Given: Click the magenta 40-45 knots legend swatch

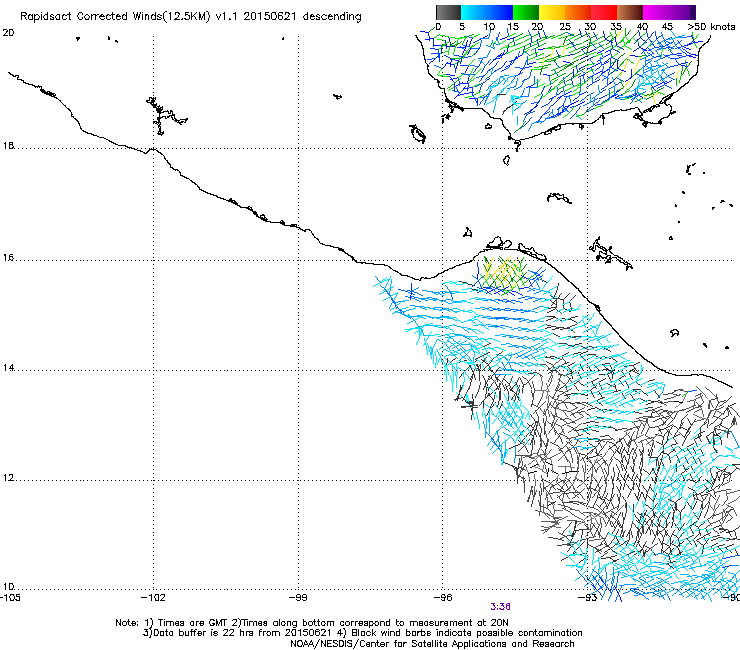Looking at the screenshot, I should coord(656,12).
